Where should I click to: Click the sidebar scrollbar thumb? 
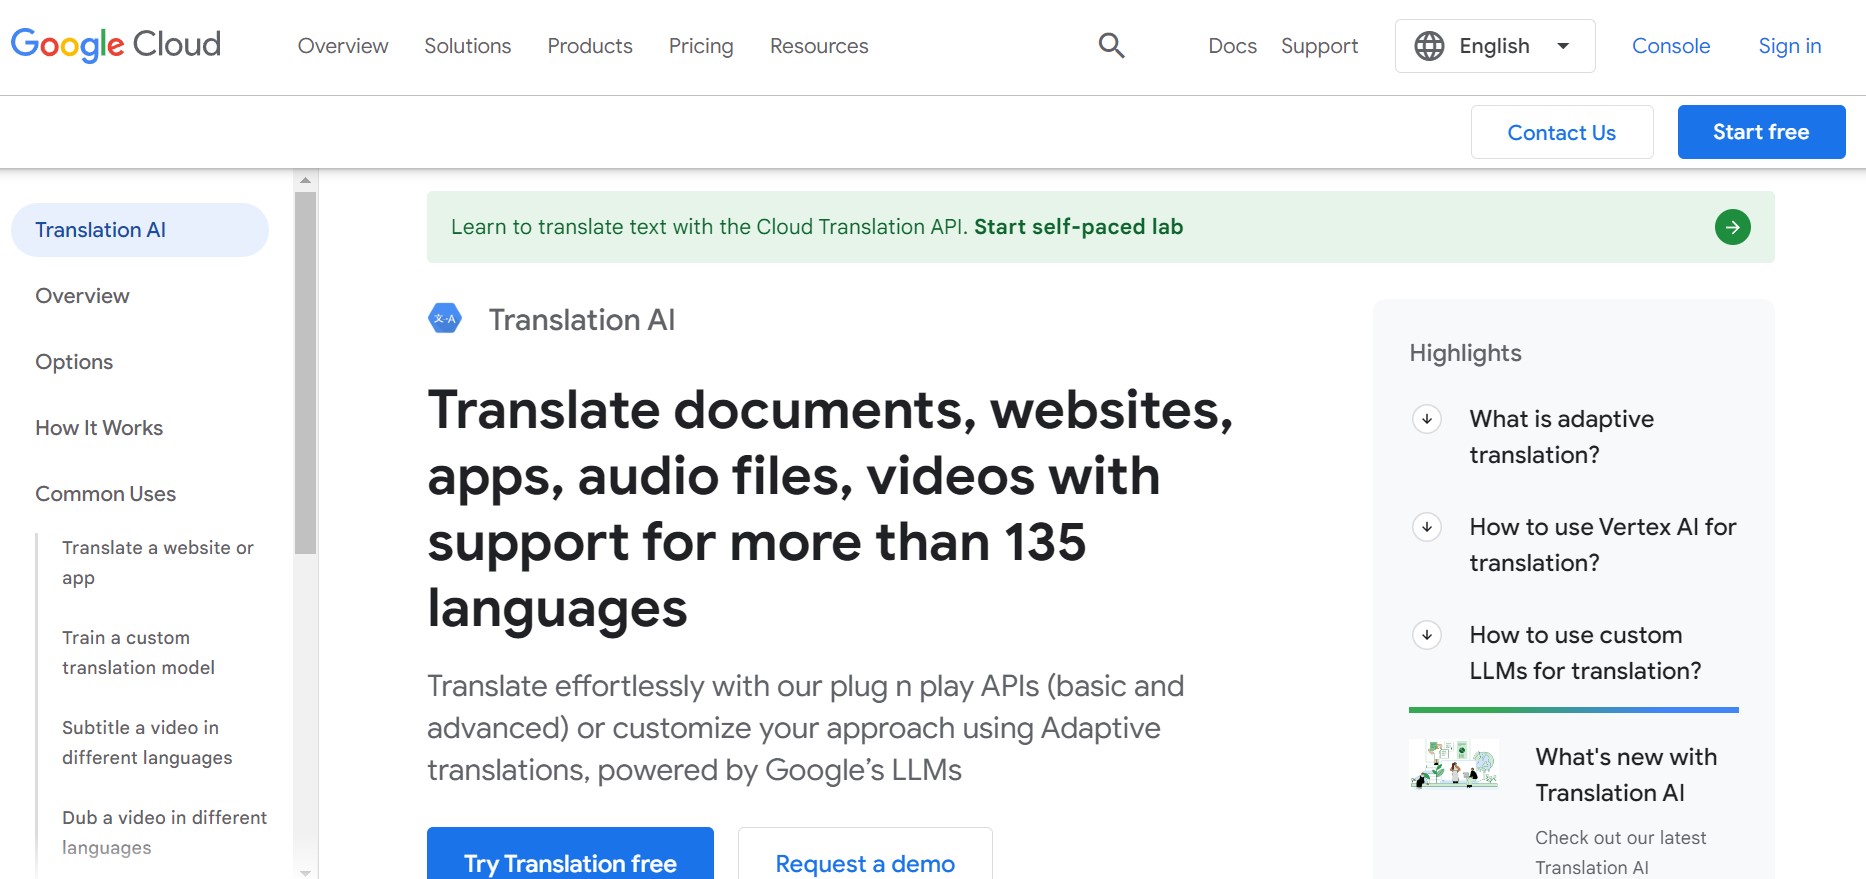(x=306, y=373)
